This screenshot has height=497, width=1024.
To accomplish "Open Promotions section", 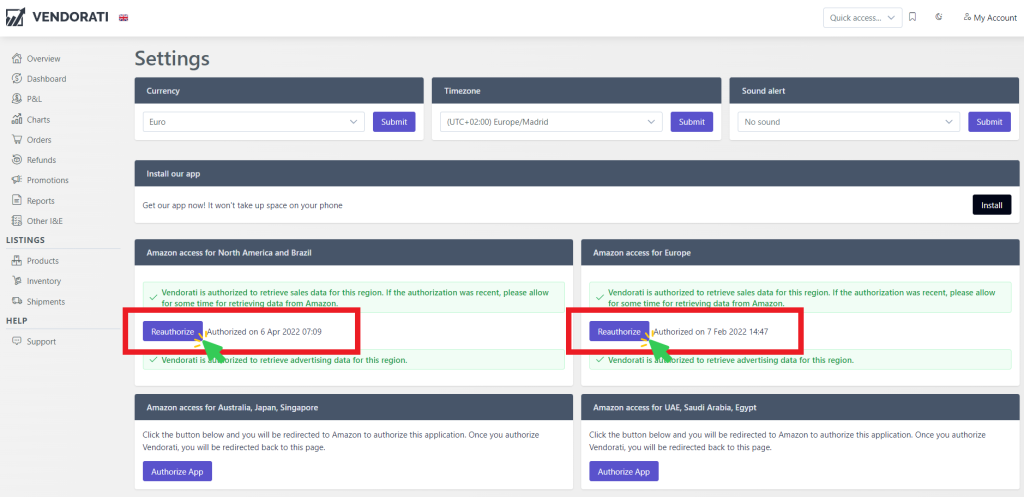I will point(48,180).
